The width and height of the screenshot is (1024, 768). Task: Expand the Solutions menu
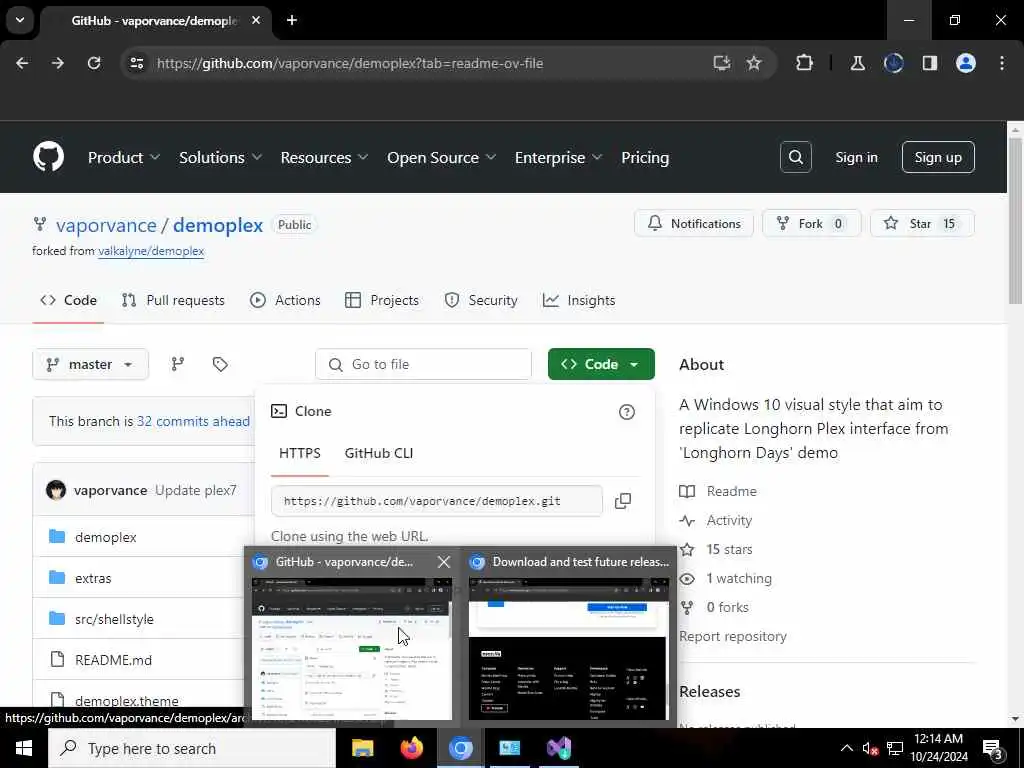pyautogui.click(x=220, y=157)
